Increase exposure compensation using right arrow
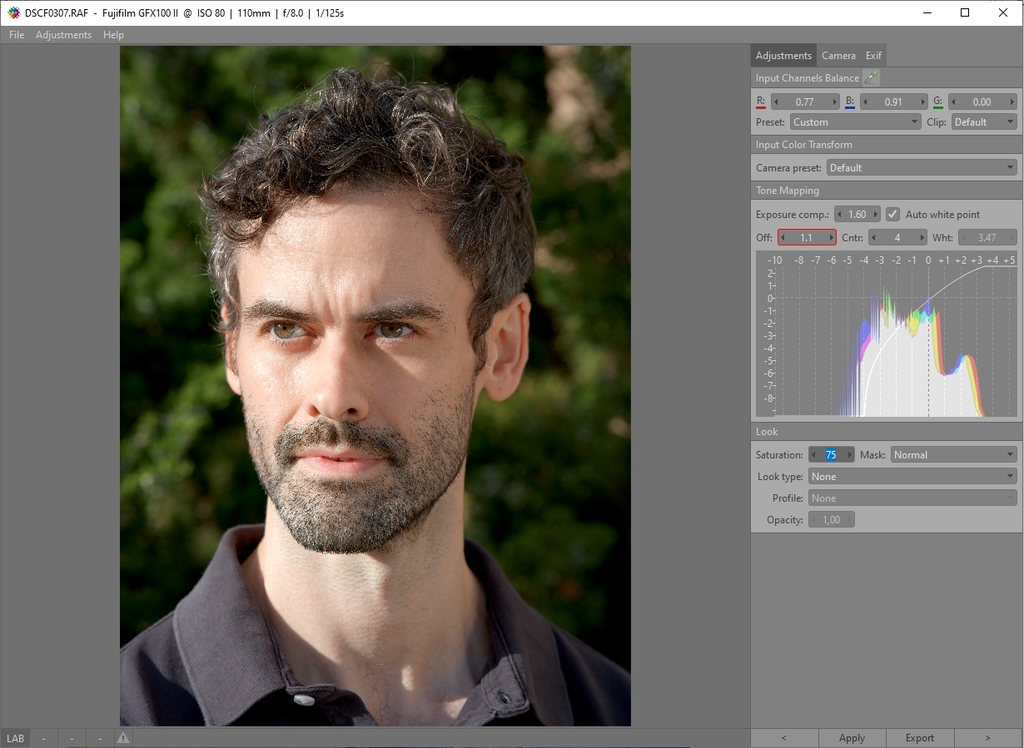 click(876, 214)
